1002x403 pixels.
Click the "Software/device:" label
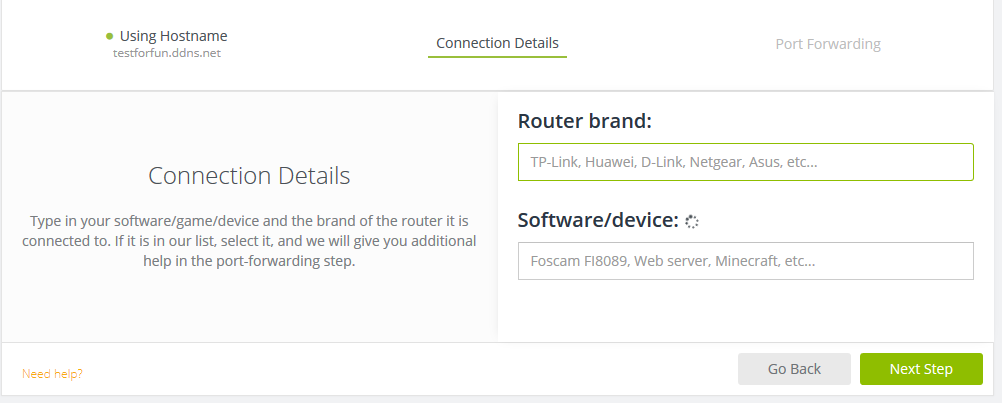tap(597, 221)
